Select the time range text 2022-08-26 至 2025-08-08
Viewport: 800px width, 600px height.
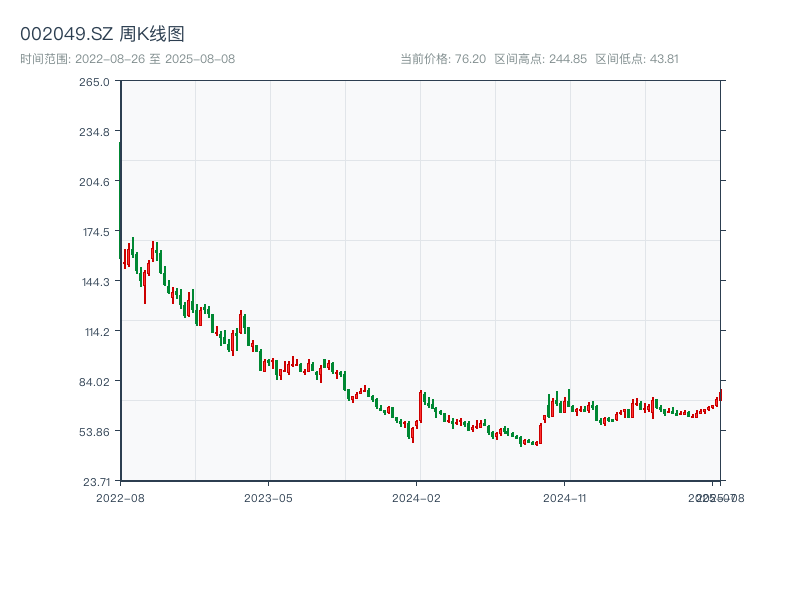[x=155, y=59]
